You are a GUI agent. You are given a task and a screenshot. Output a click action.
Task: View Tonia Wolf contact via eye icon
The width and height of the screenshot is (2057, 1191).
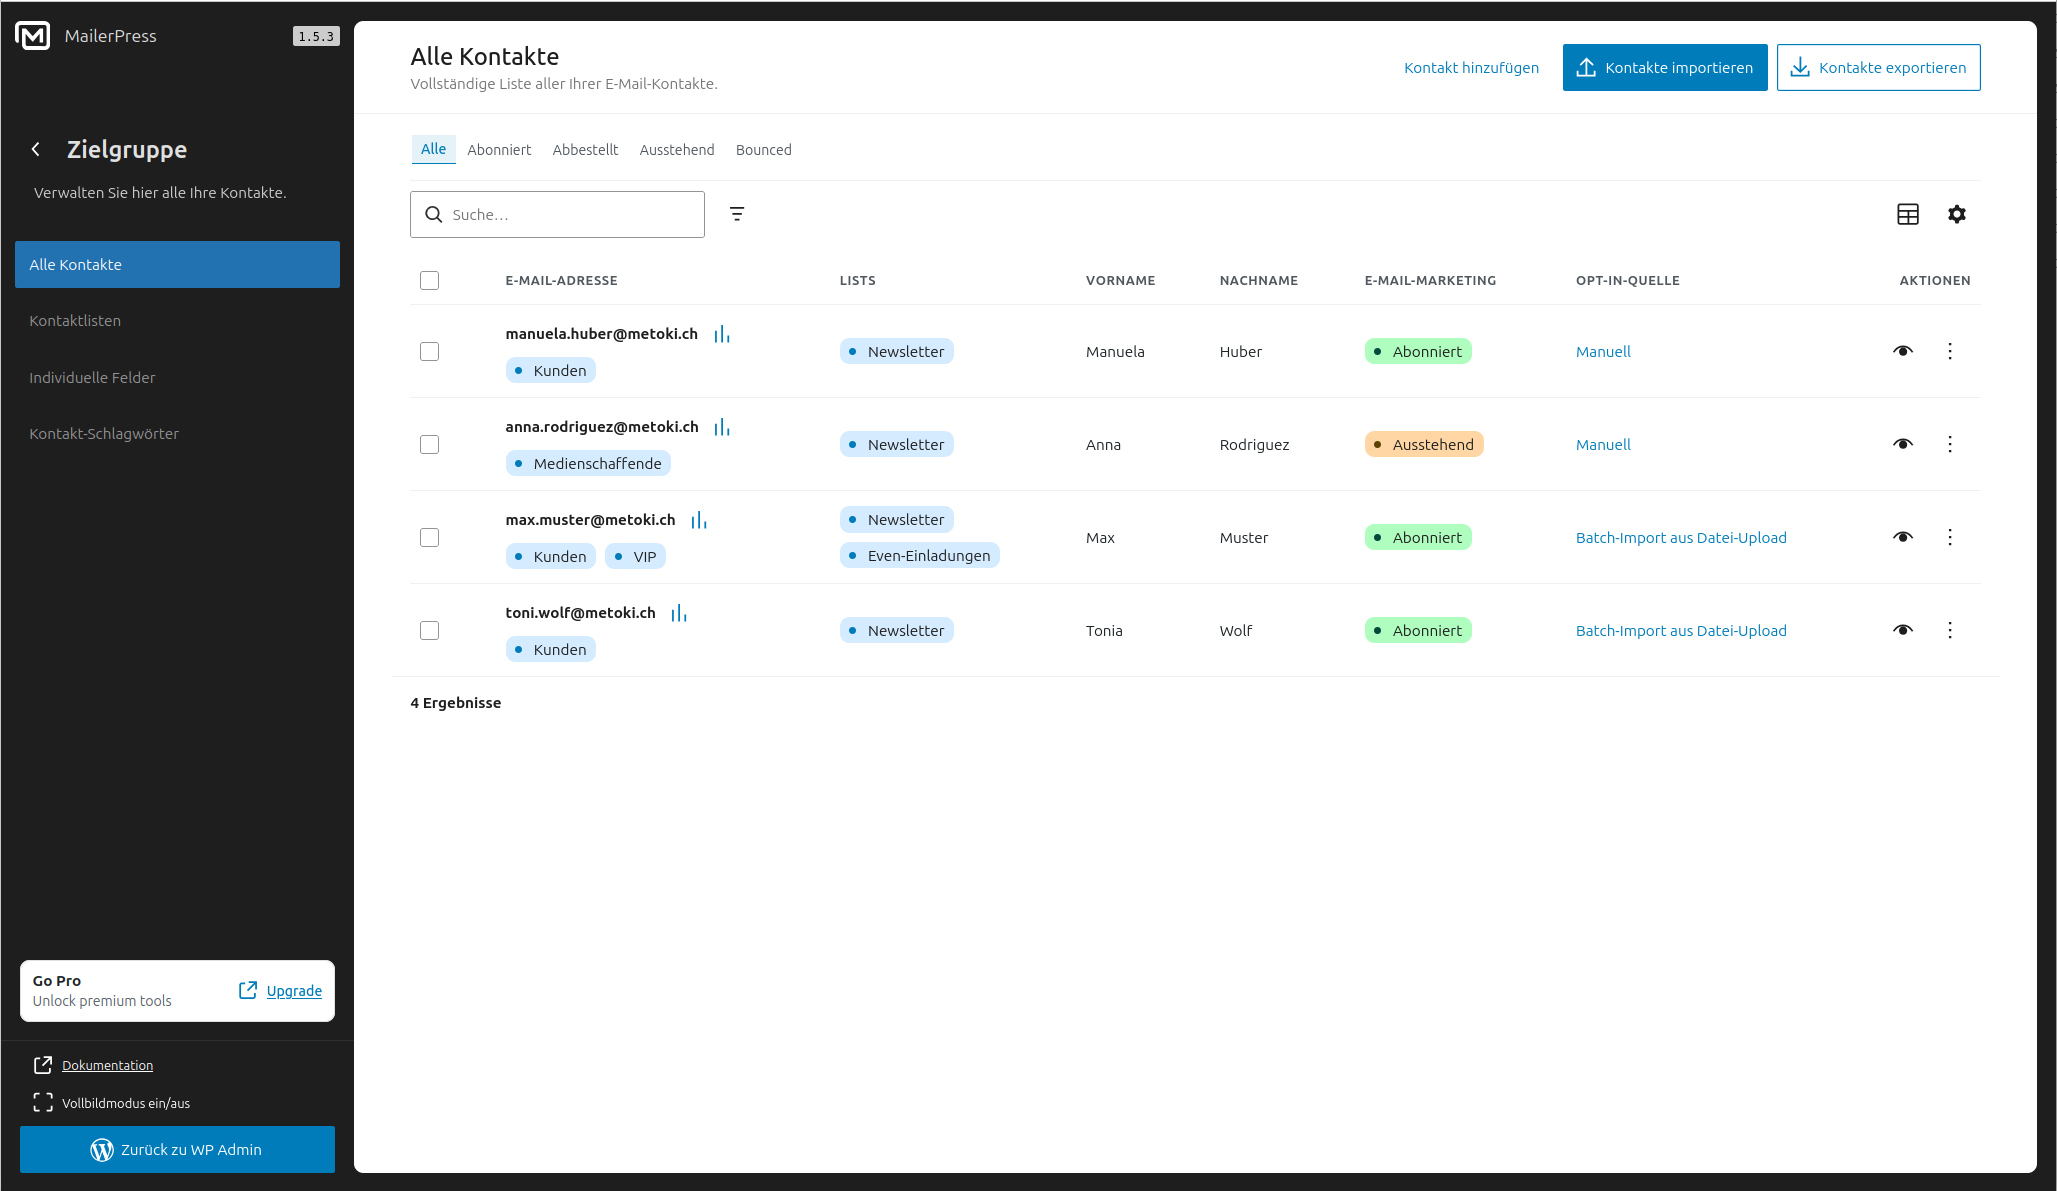point(1902,630)
